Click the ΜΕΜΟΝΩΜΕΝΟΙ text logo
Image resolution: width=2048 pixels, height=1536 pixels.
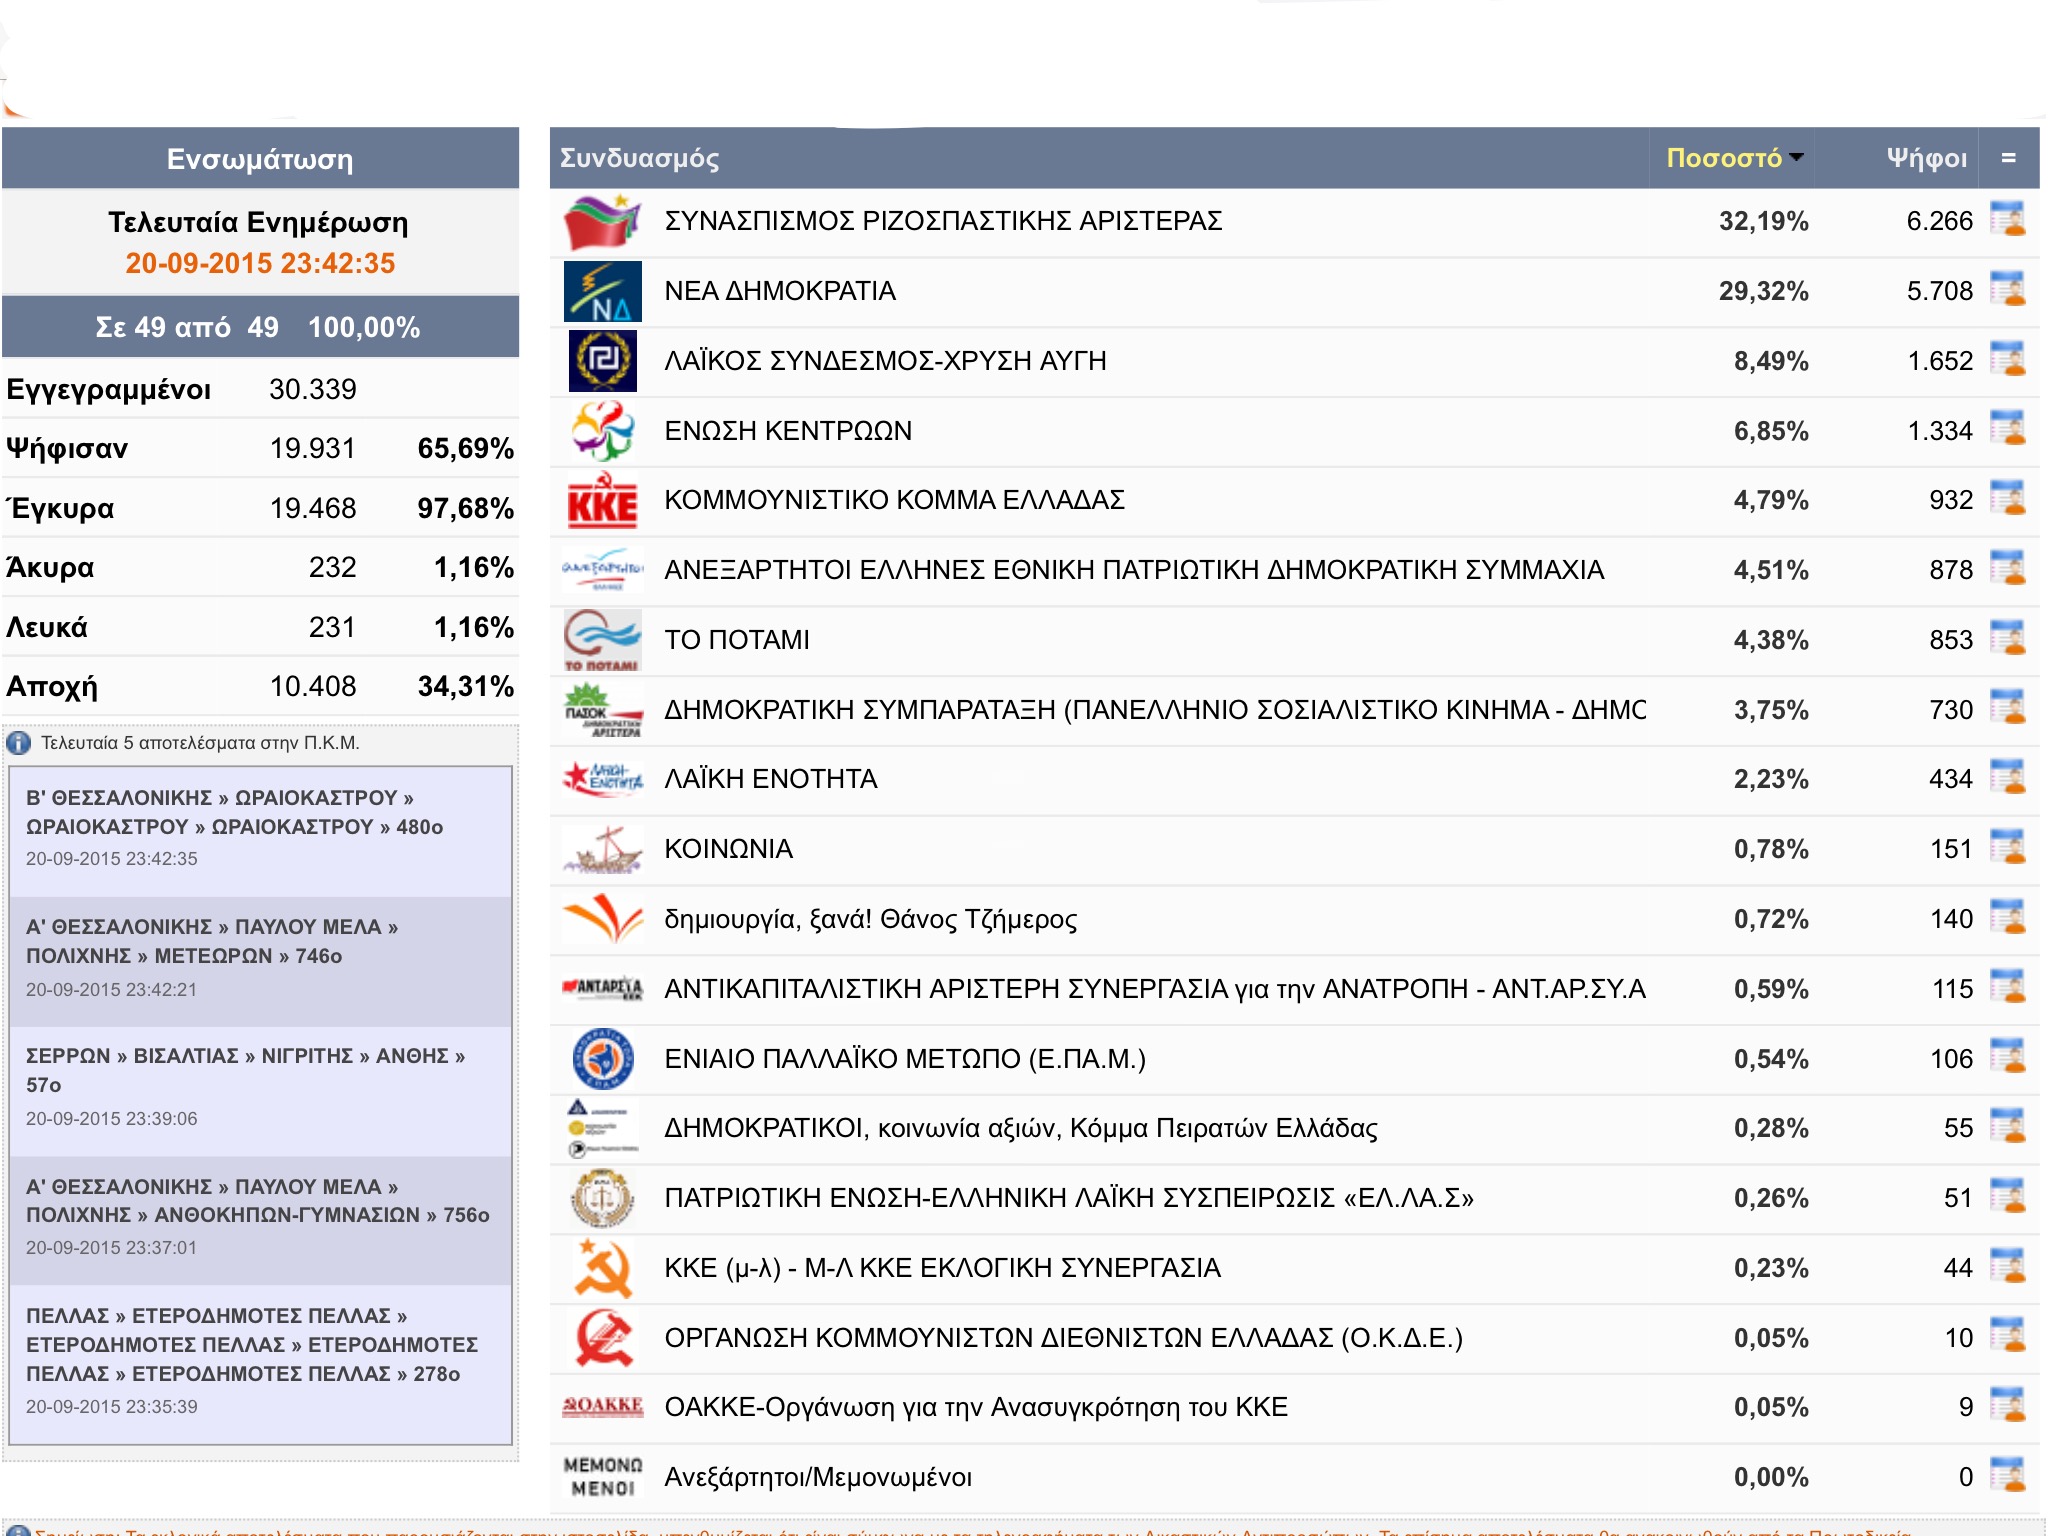602,1477
